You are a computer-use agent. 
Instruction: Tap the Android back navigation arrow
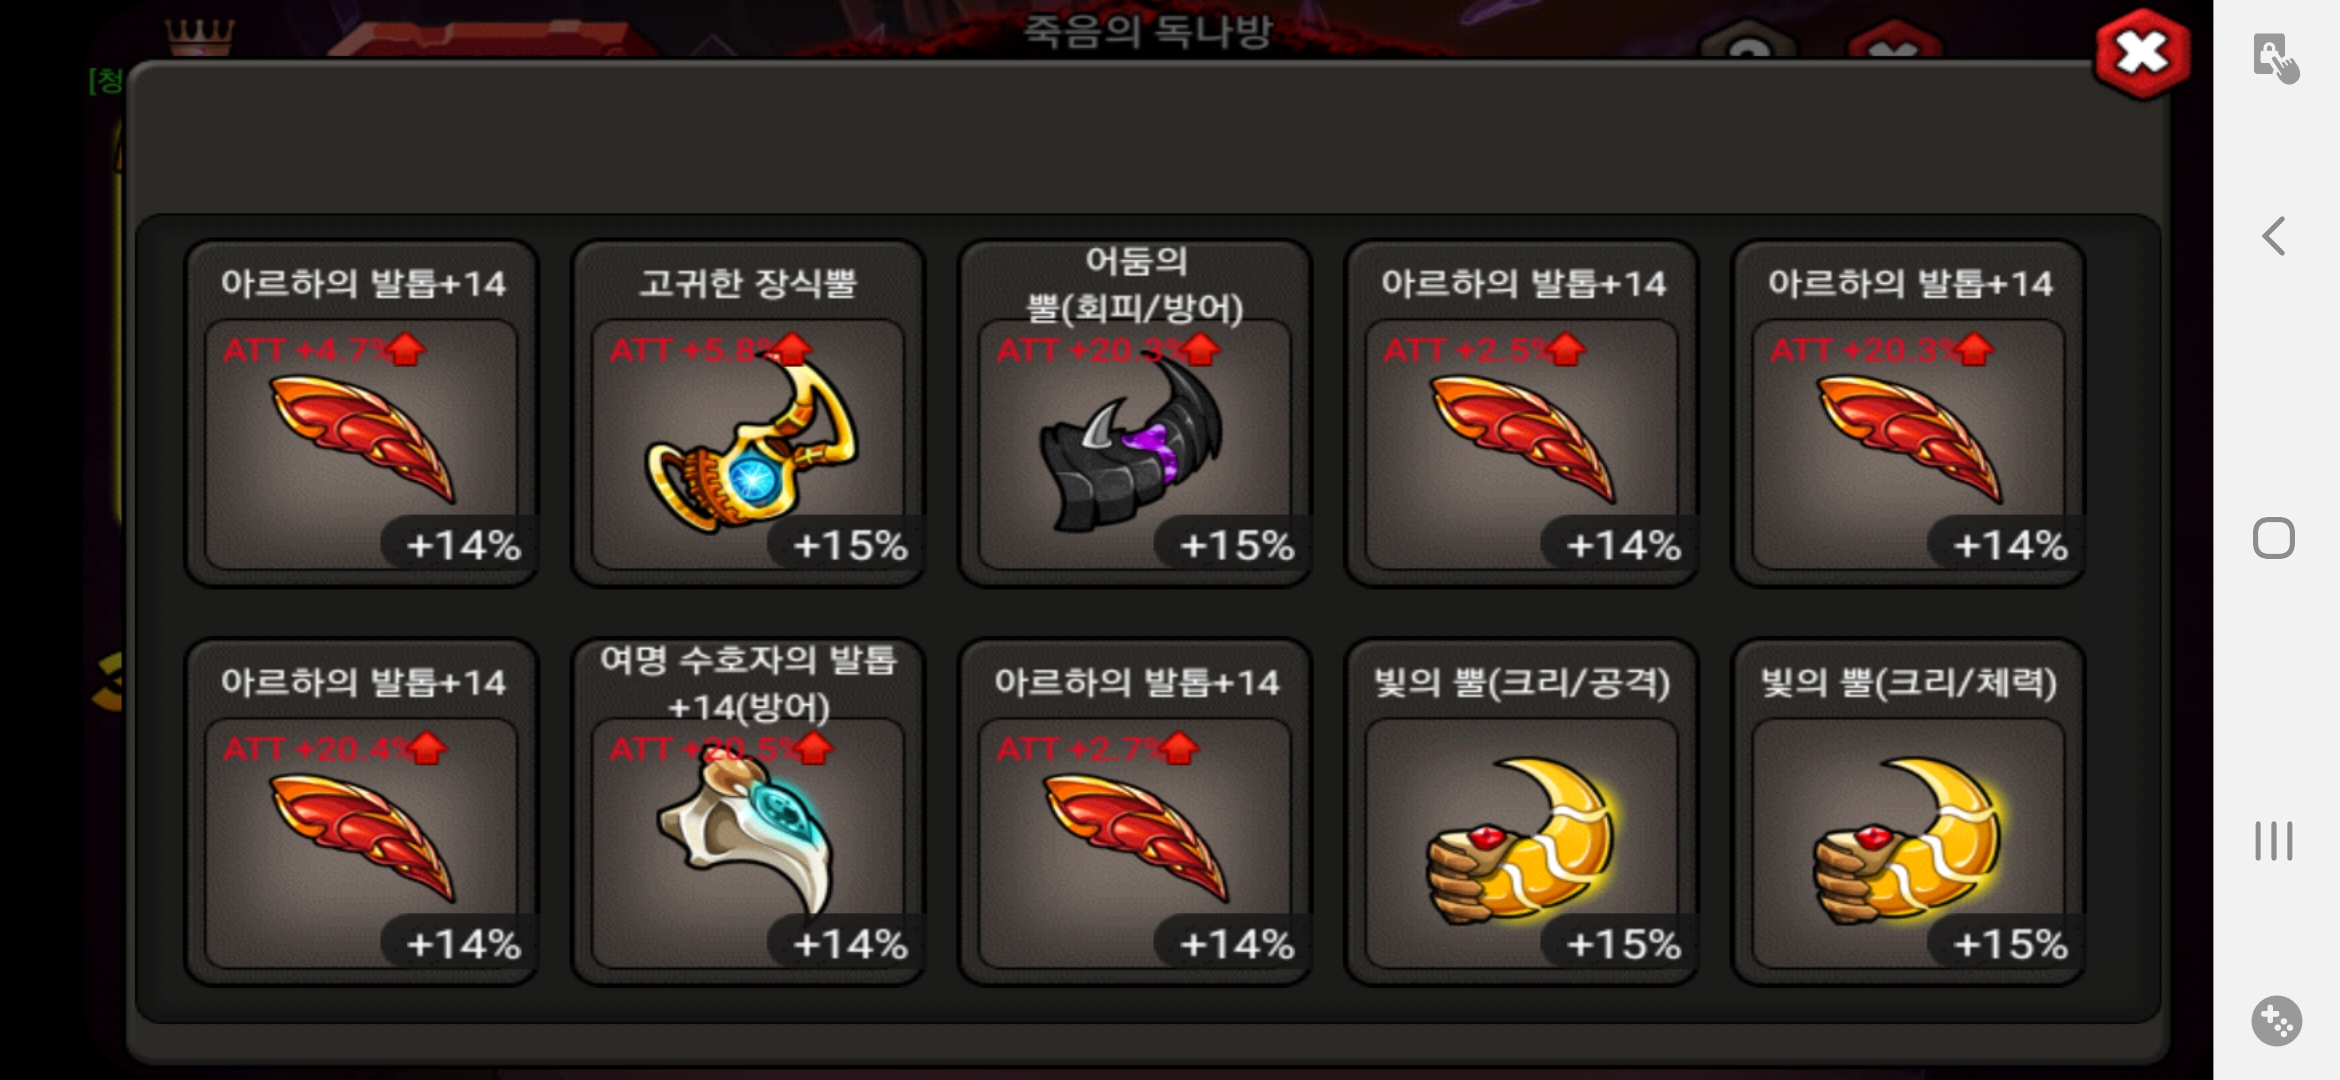coord(2274,237)
